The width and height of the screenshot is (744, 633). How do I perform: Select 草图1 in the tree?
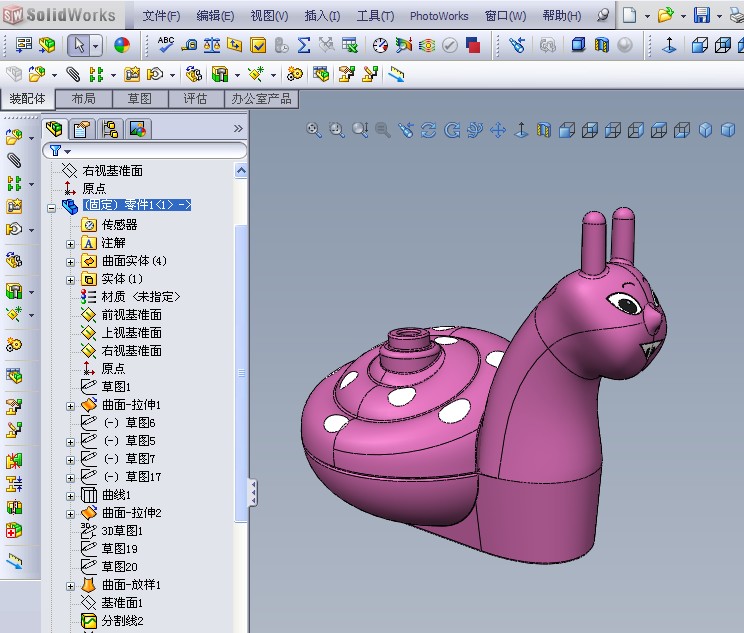point(116,386)
